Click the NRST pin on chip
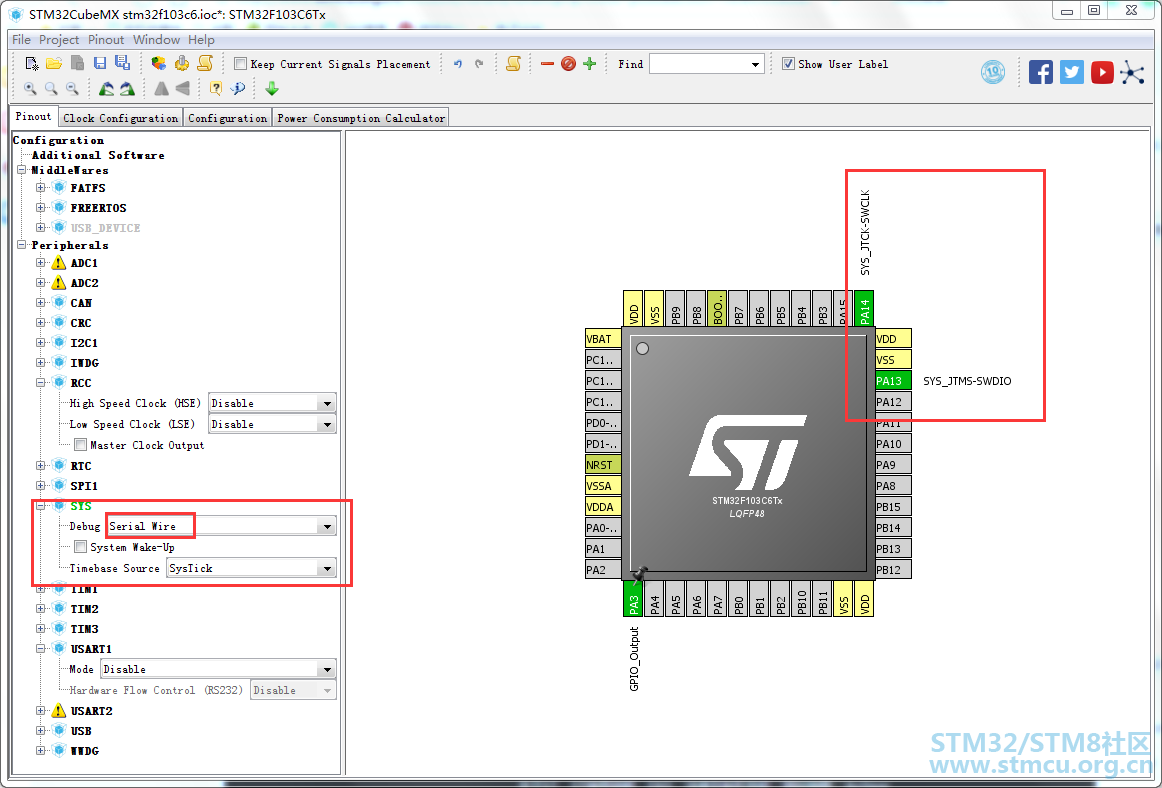Image resolution: width=1162 pixels, height=788 pixels. (603, 465)
